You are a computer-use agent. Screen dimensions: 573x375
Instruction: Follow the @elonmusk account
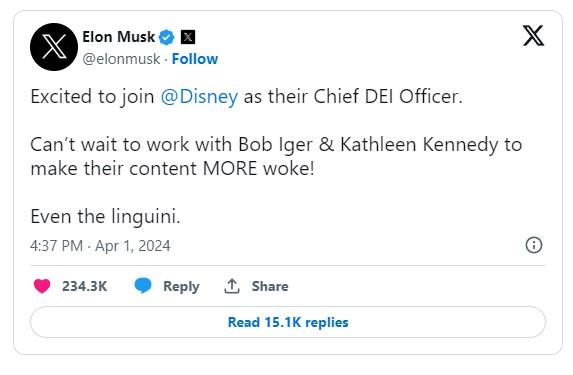(x=195, y=59)
